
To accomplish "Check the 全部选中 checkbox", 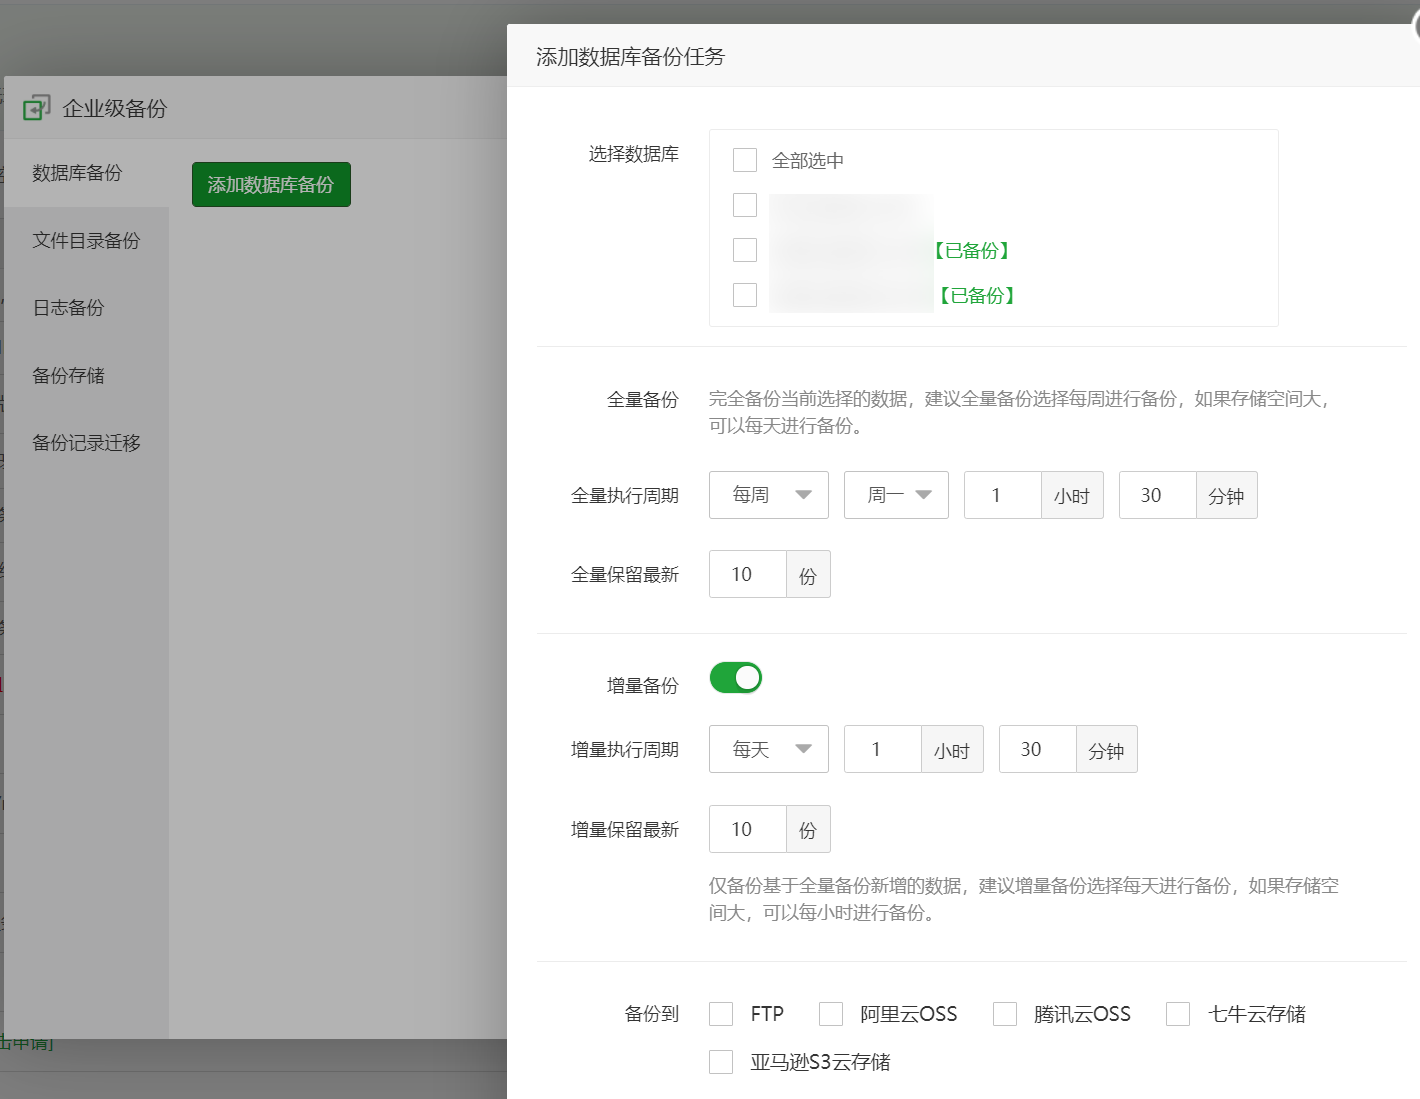I will tap(745, 160).
